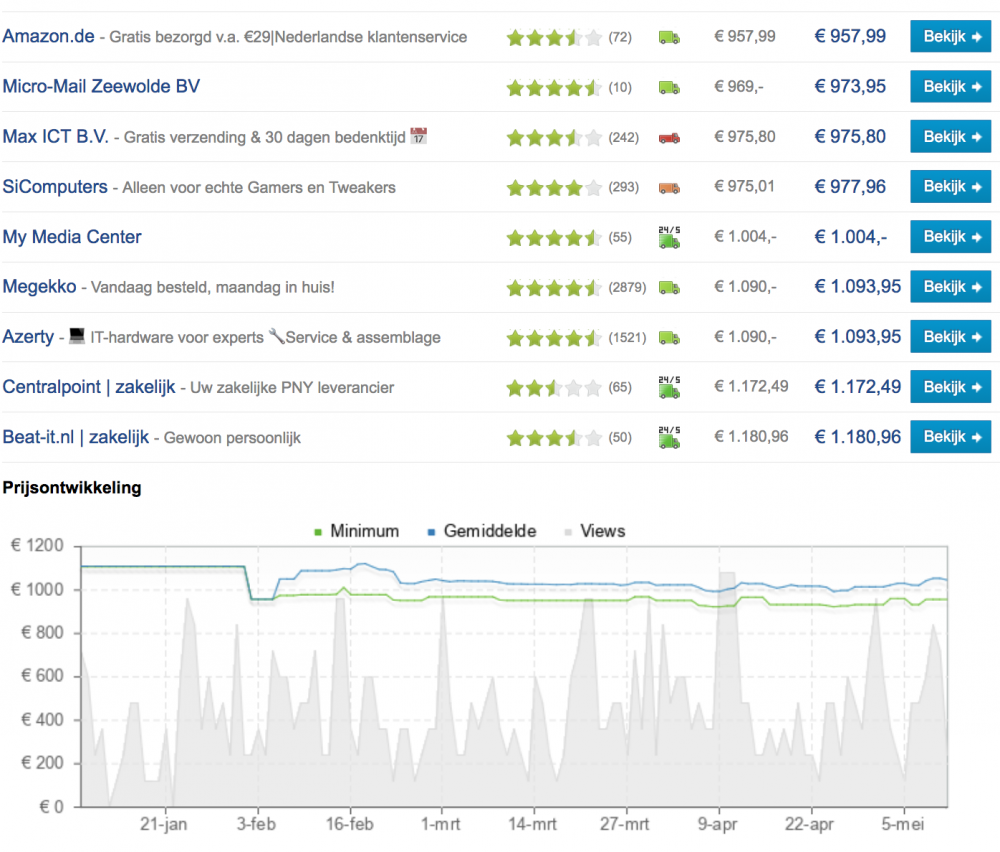Click the € 1.004,- total price of My Media Center
The image size is (1000, 852).
(x=851, y=237)
